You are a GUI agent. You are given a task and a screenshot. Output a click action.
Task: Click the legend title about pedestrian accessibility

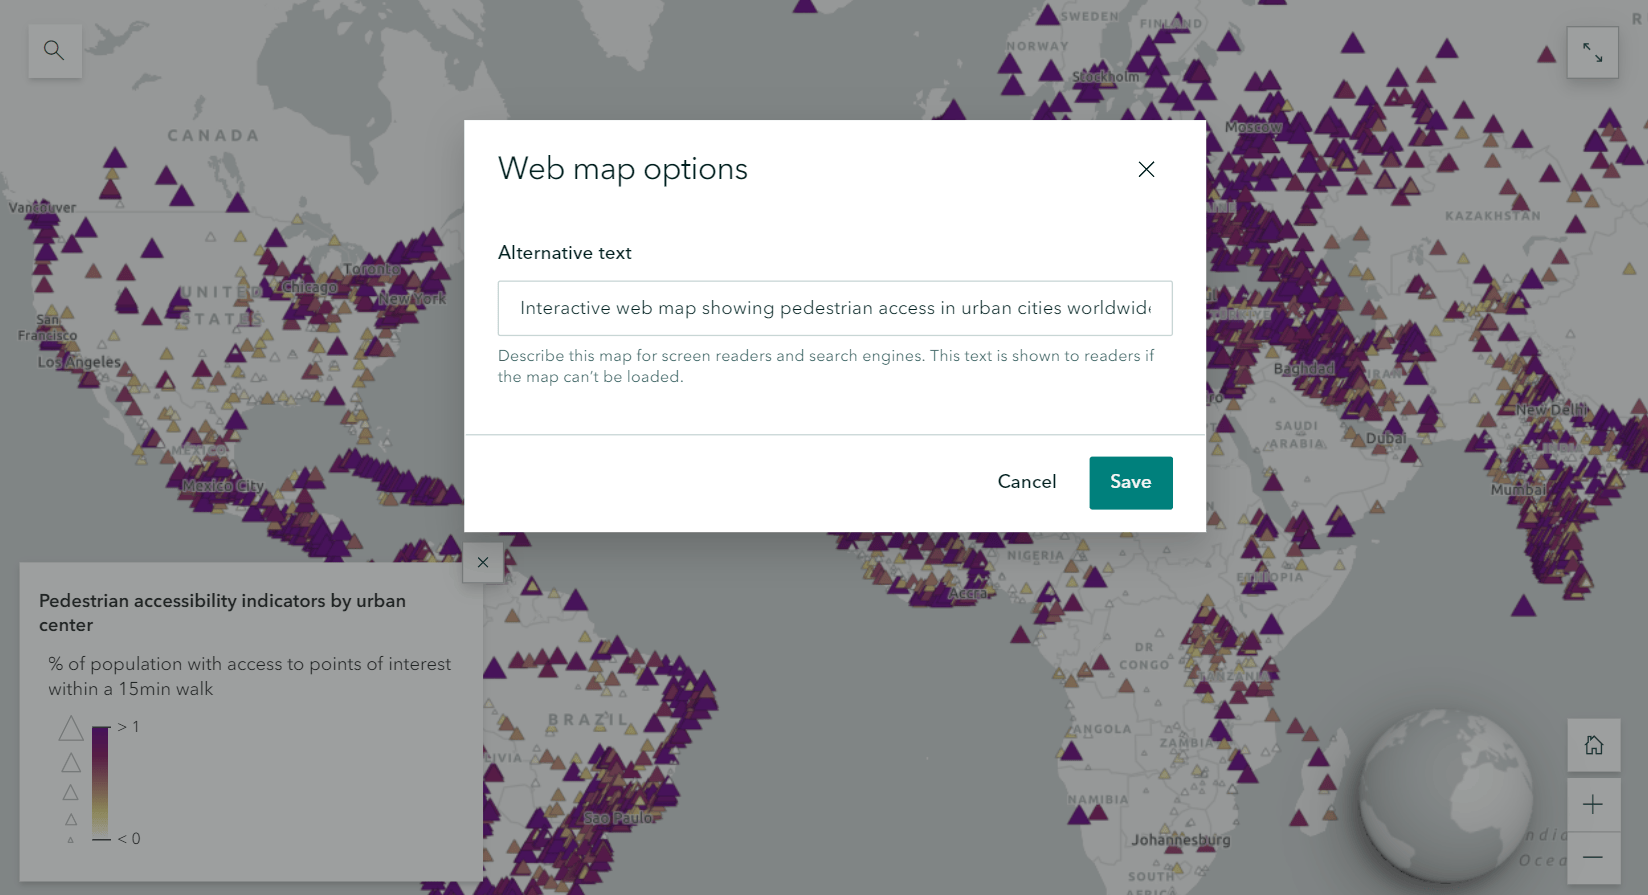tap(222, 612)
